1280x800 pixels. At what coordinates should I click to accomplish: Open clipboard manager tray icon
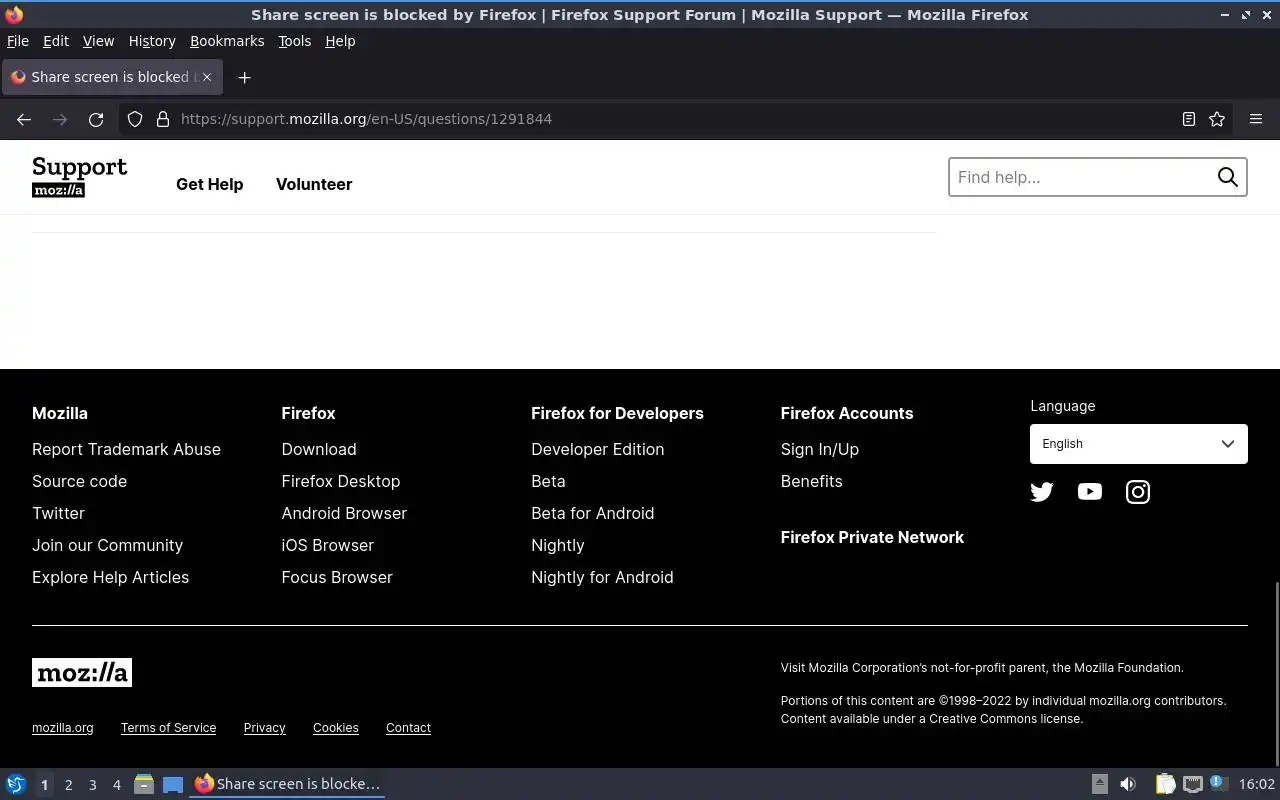1165,784
